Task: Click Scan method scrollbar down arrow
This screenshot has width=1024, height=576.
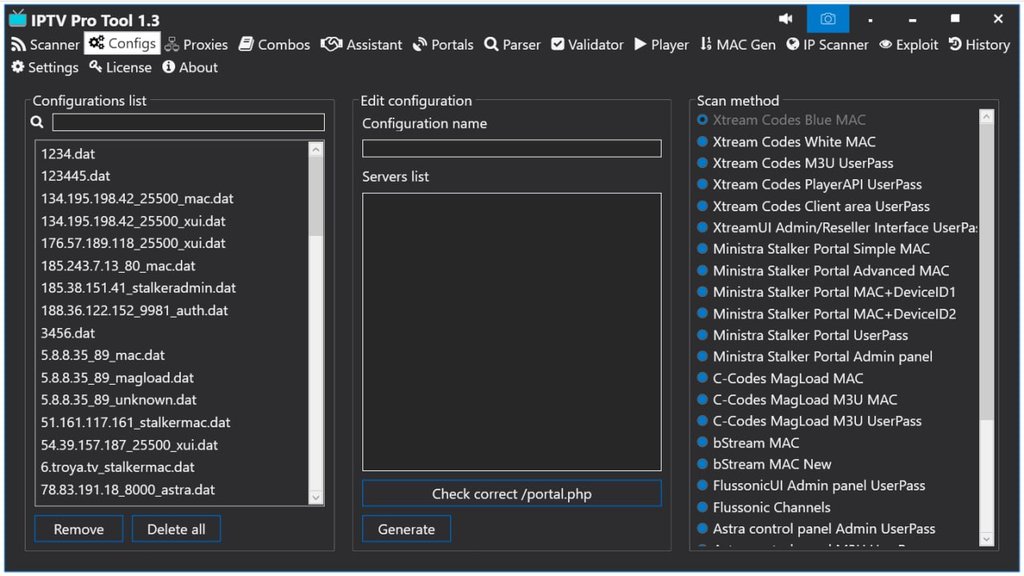Action: pyautogui.click(x=986, y=539)
